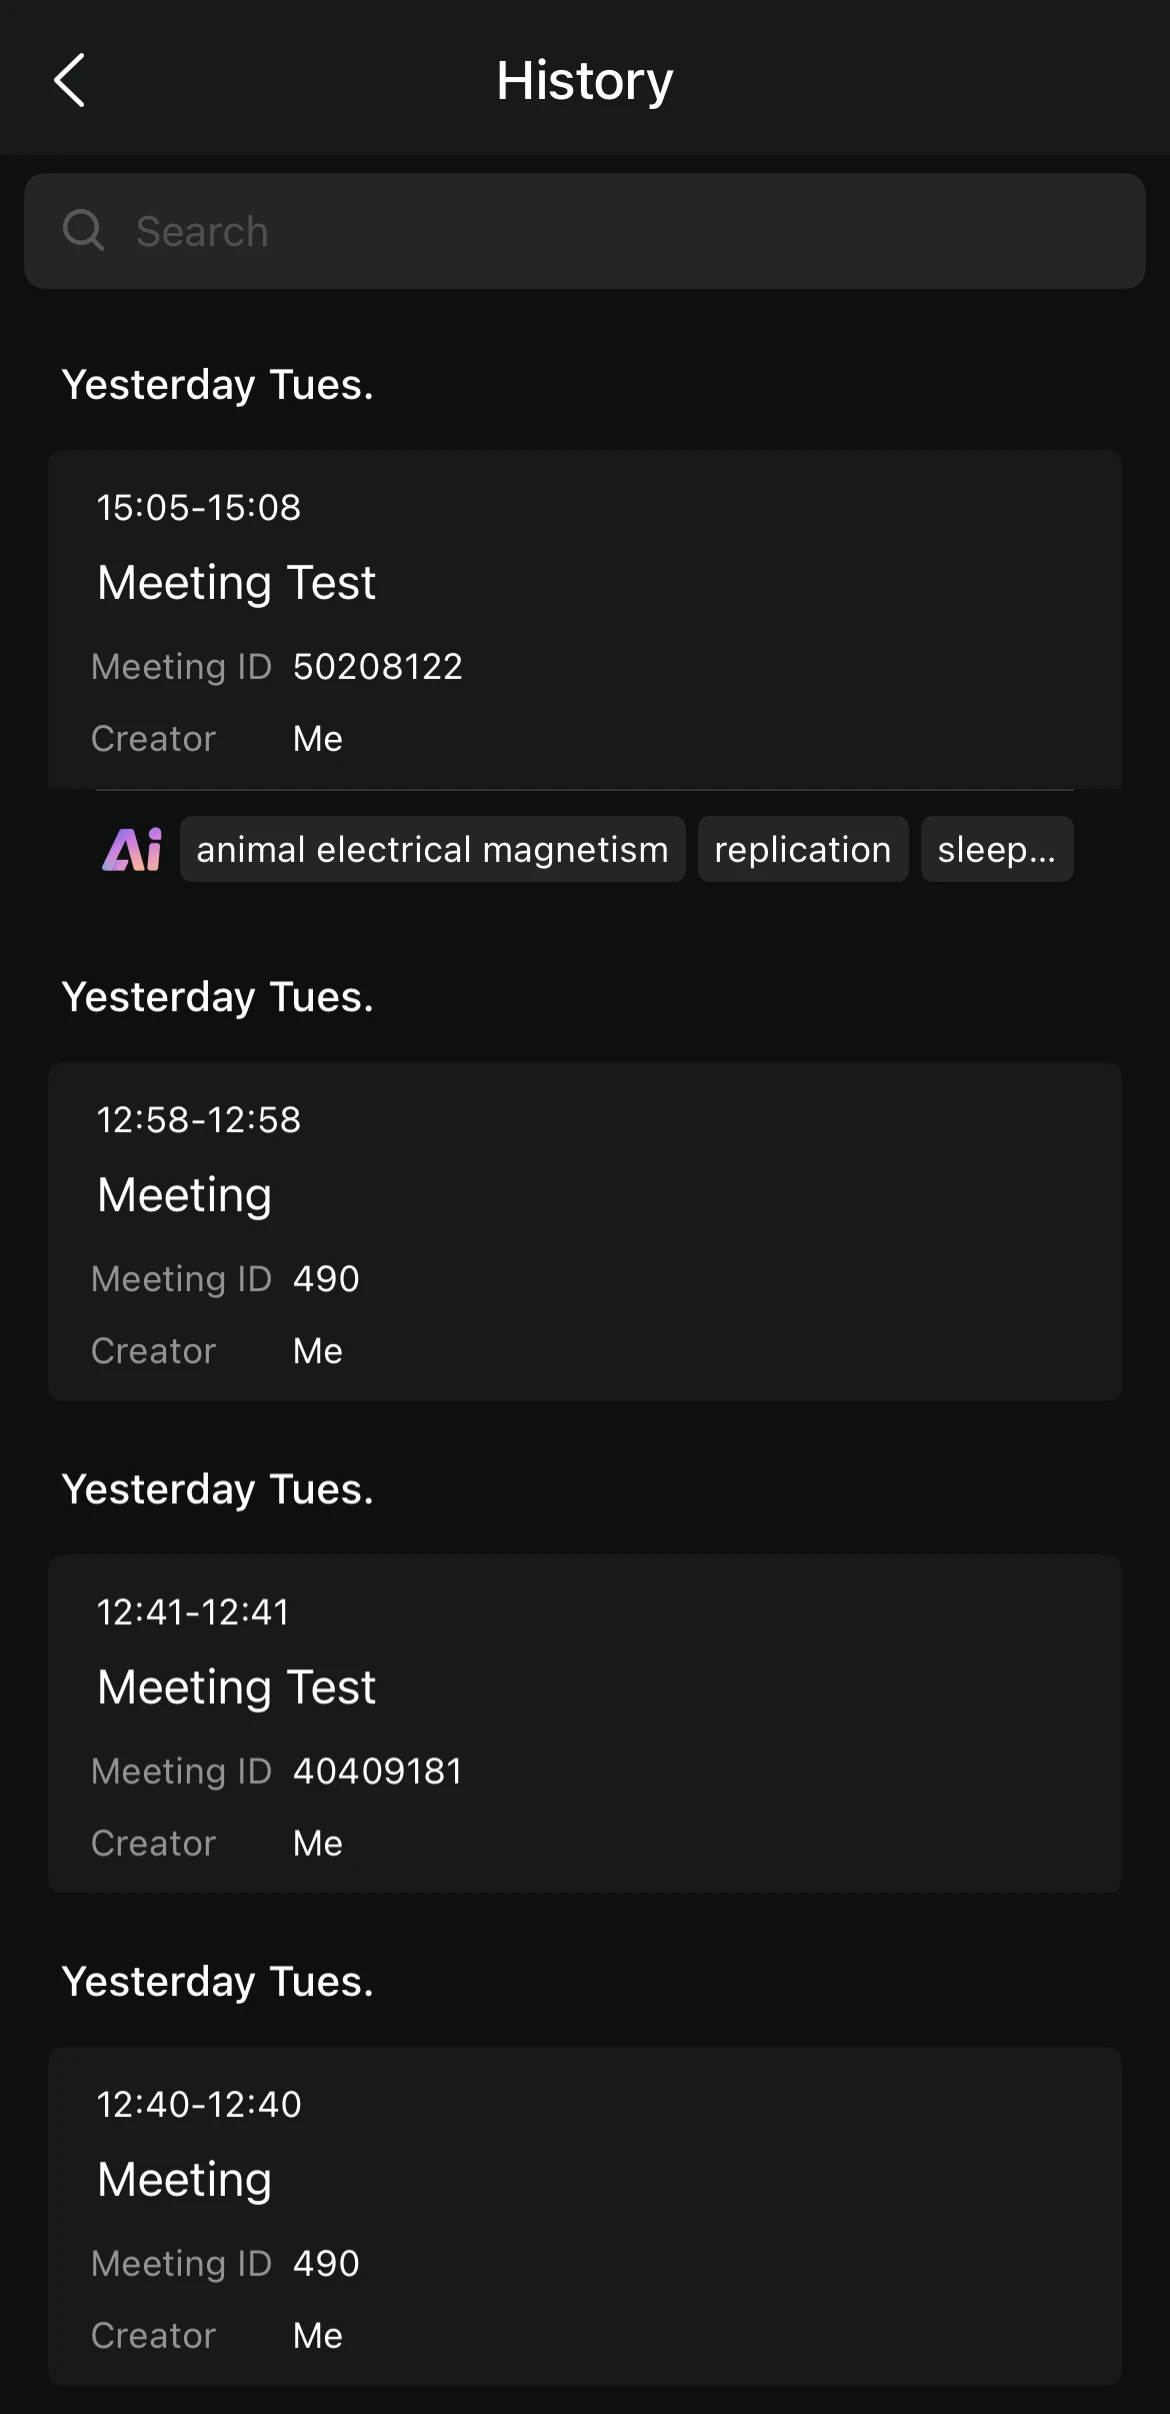
Task: Tap the back arrow icon
Action: click(69, 80)
